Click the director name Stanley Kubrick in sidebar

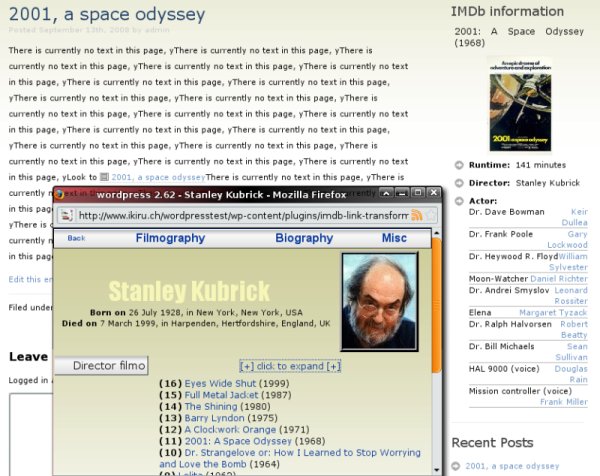click(x=548, y=183)
